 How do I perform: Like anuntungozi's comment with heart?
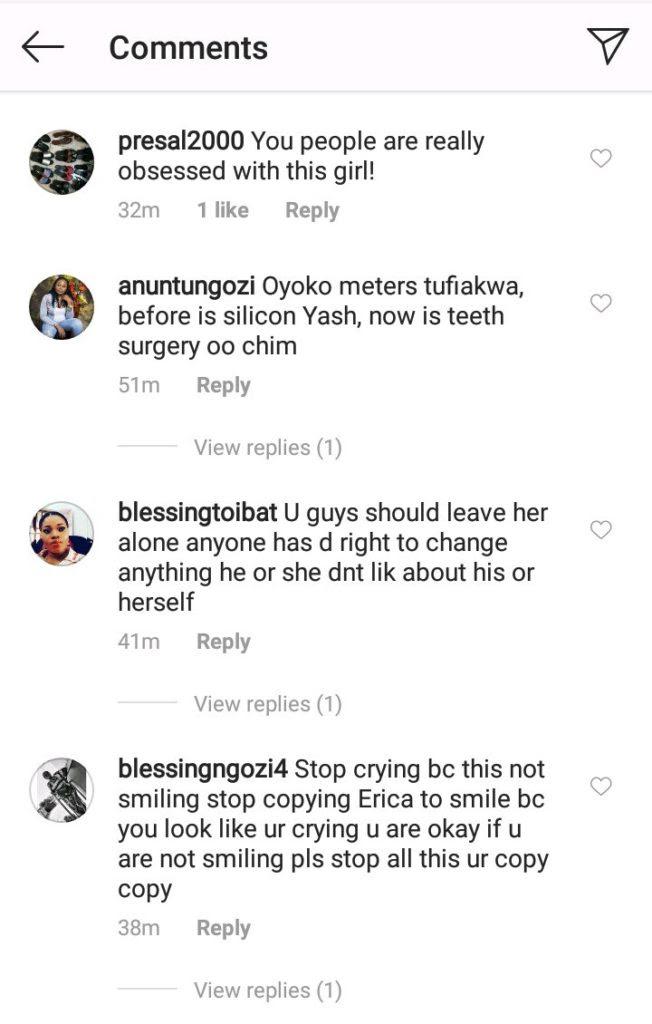click(600, 303)
